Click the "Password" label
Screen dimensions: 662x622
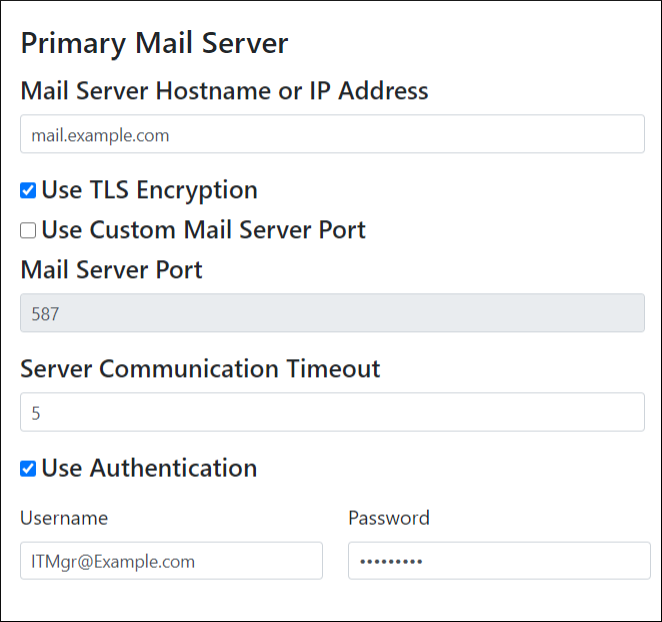pos(389,518)
